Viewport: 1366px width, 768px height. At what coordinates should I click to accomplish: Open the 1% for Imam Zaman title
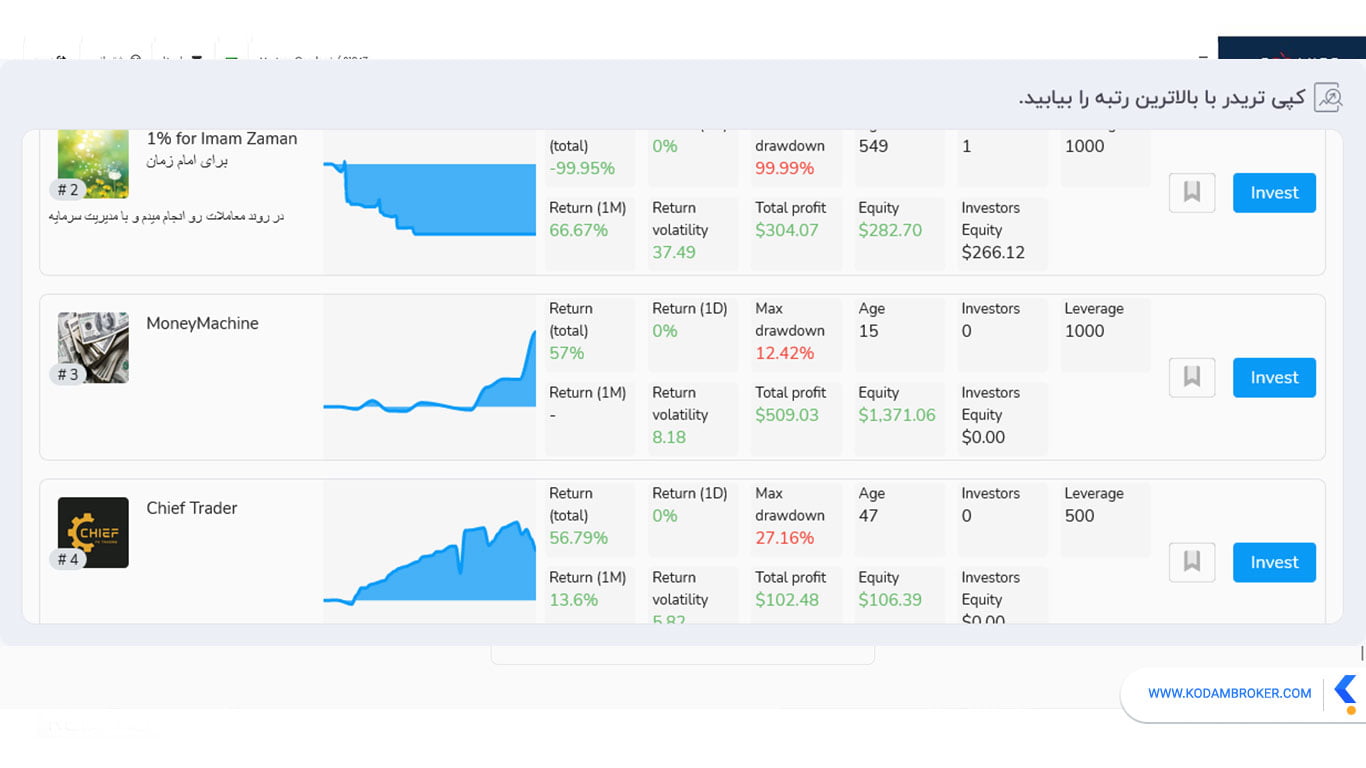(222, 139)
